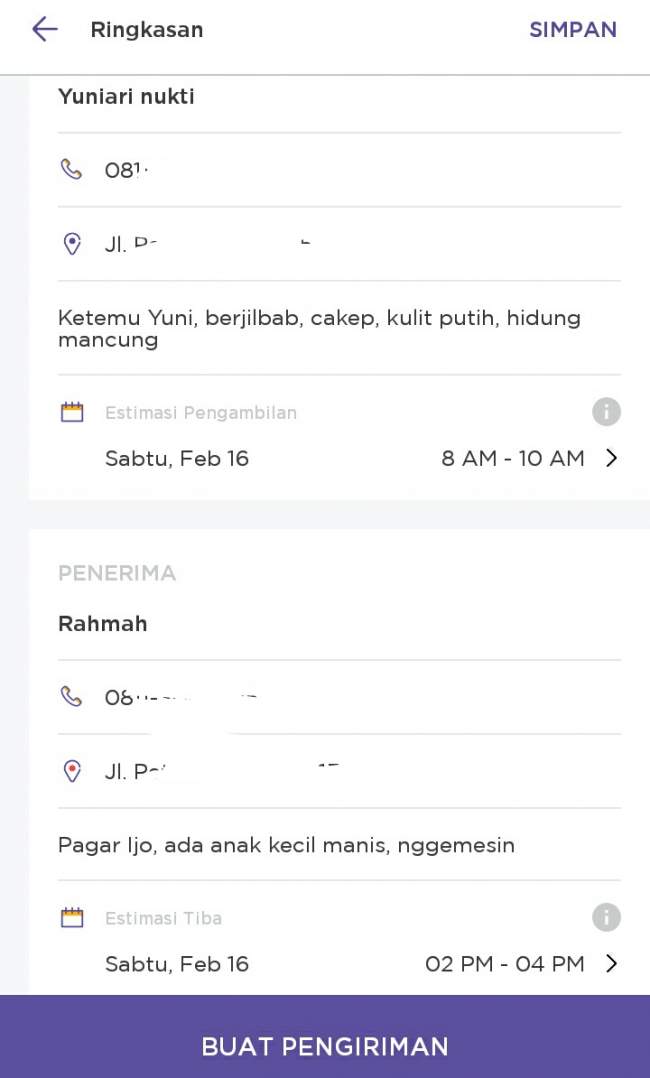The image size is (650, 1078).
Task: Expand pickup time 8 AM - 10 AM chevron
Action: [611, 458]
